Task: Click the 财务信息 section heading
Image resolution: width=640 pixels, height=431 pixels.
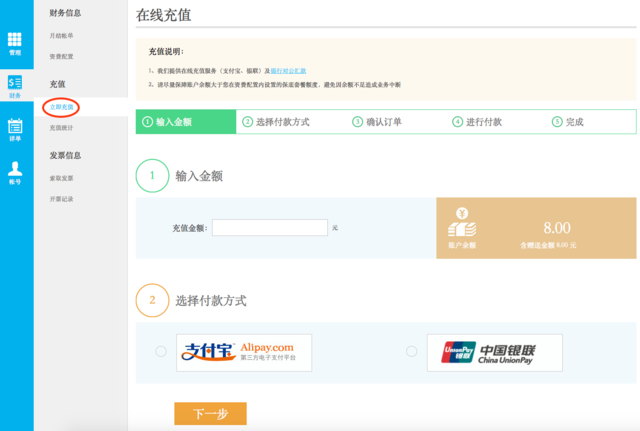Action: click(x=65, y=13)
